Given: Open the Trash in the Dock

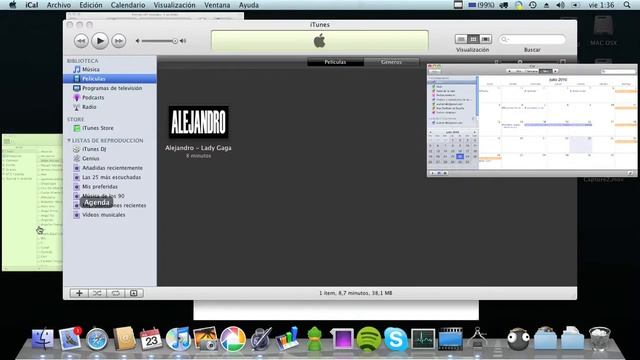Looking at the screenshot, I should 600,339.
